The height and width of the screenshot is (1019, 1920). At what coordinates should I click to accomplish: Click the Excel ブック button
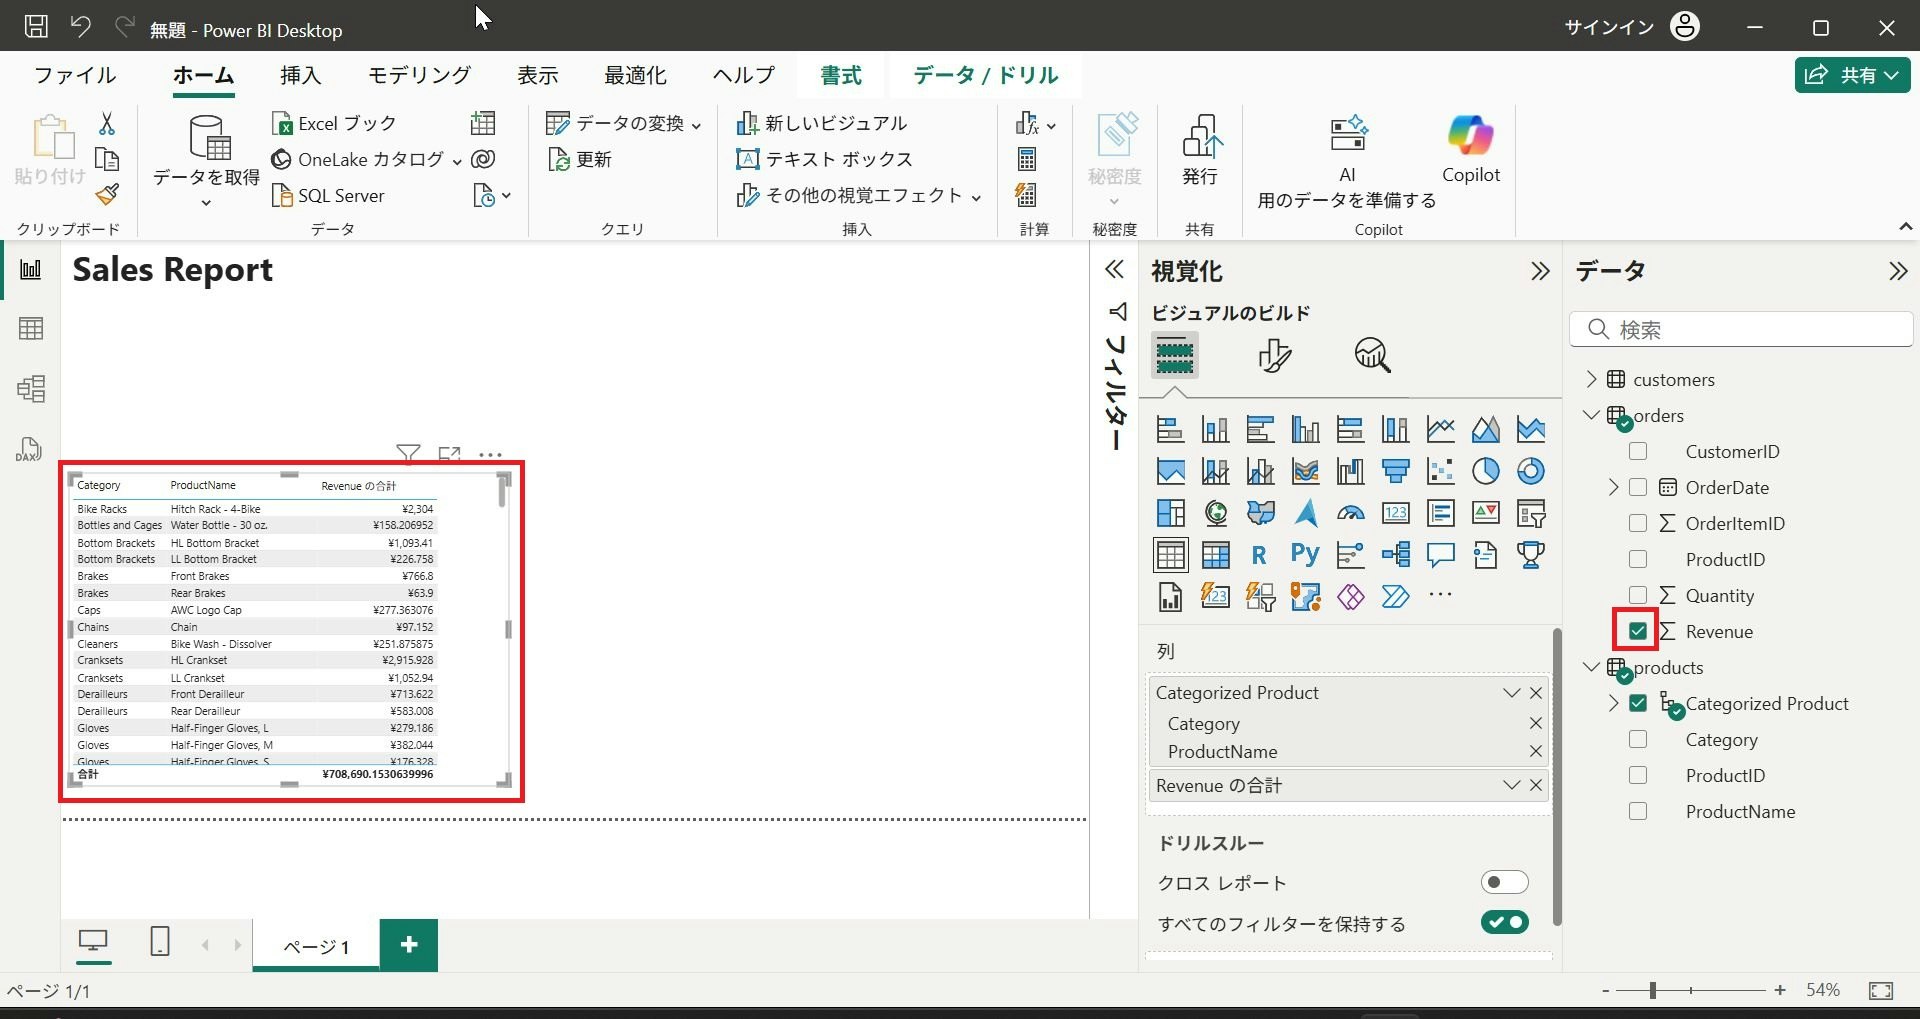[x=334, y=123]
